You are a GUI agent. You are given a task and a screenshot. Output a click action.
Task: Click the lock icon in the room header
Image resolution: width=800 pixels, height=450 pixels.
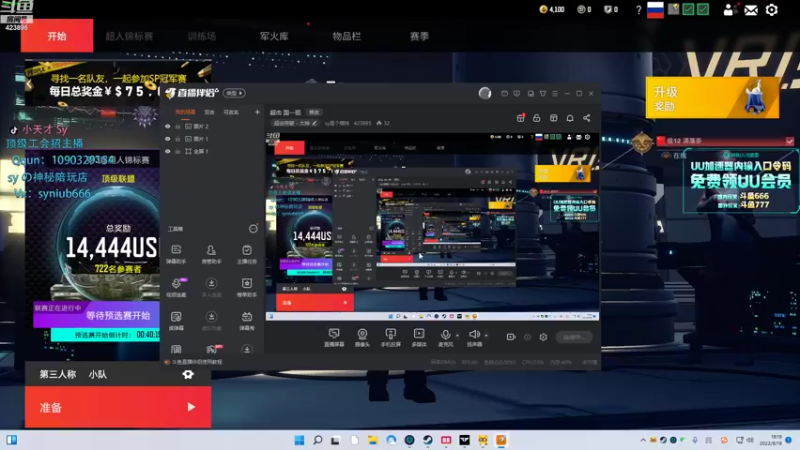[537, 118]
